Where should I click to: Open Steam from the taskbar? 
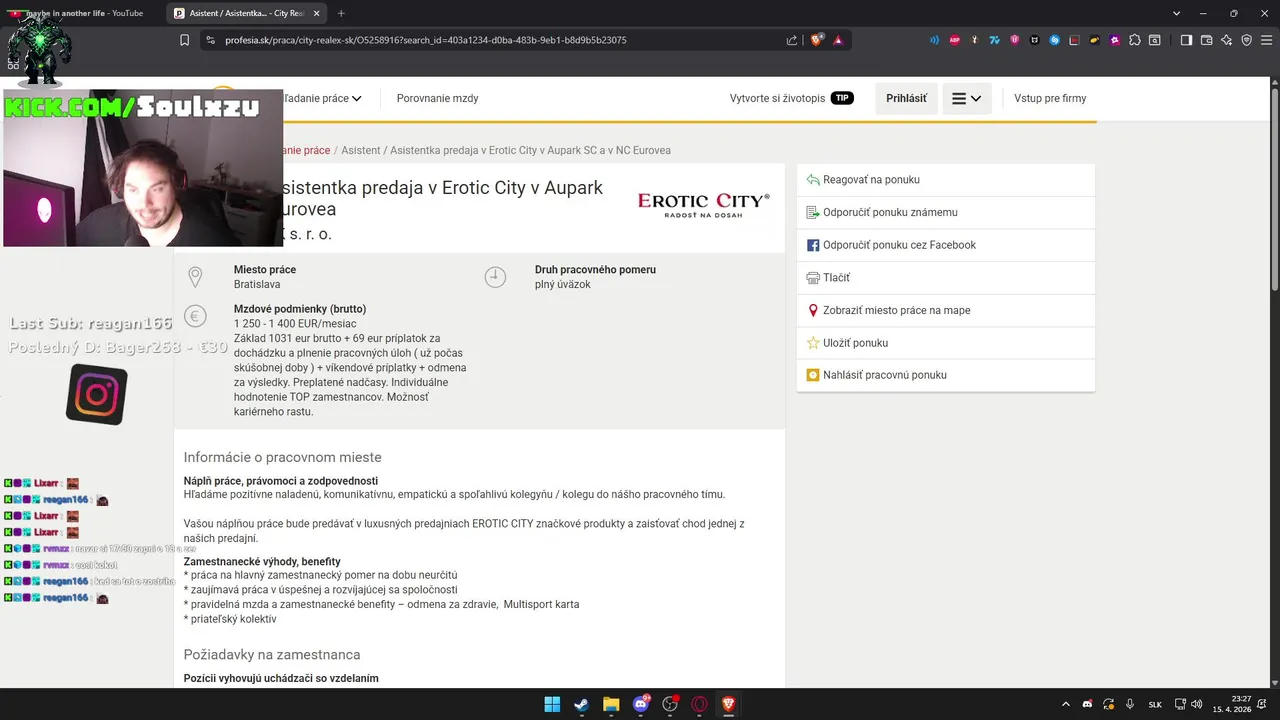(581, 704)
